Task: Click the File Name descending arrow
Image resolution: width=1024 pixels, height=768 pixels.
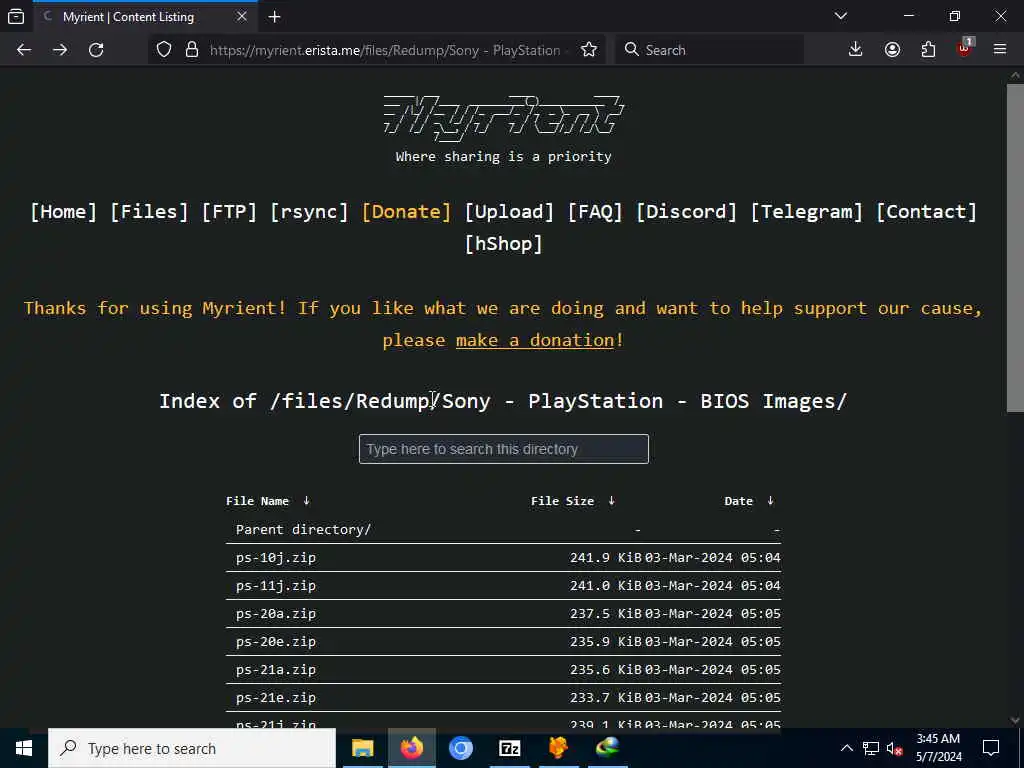Action: (x=306, y=501)
